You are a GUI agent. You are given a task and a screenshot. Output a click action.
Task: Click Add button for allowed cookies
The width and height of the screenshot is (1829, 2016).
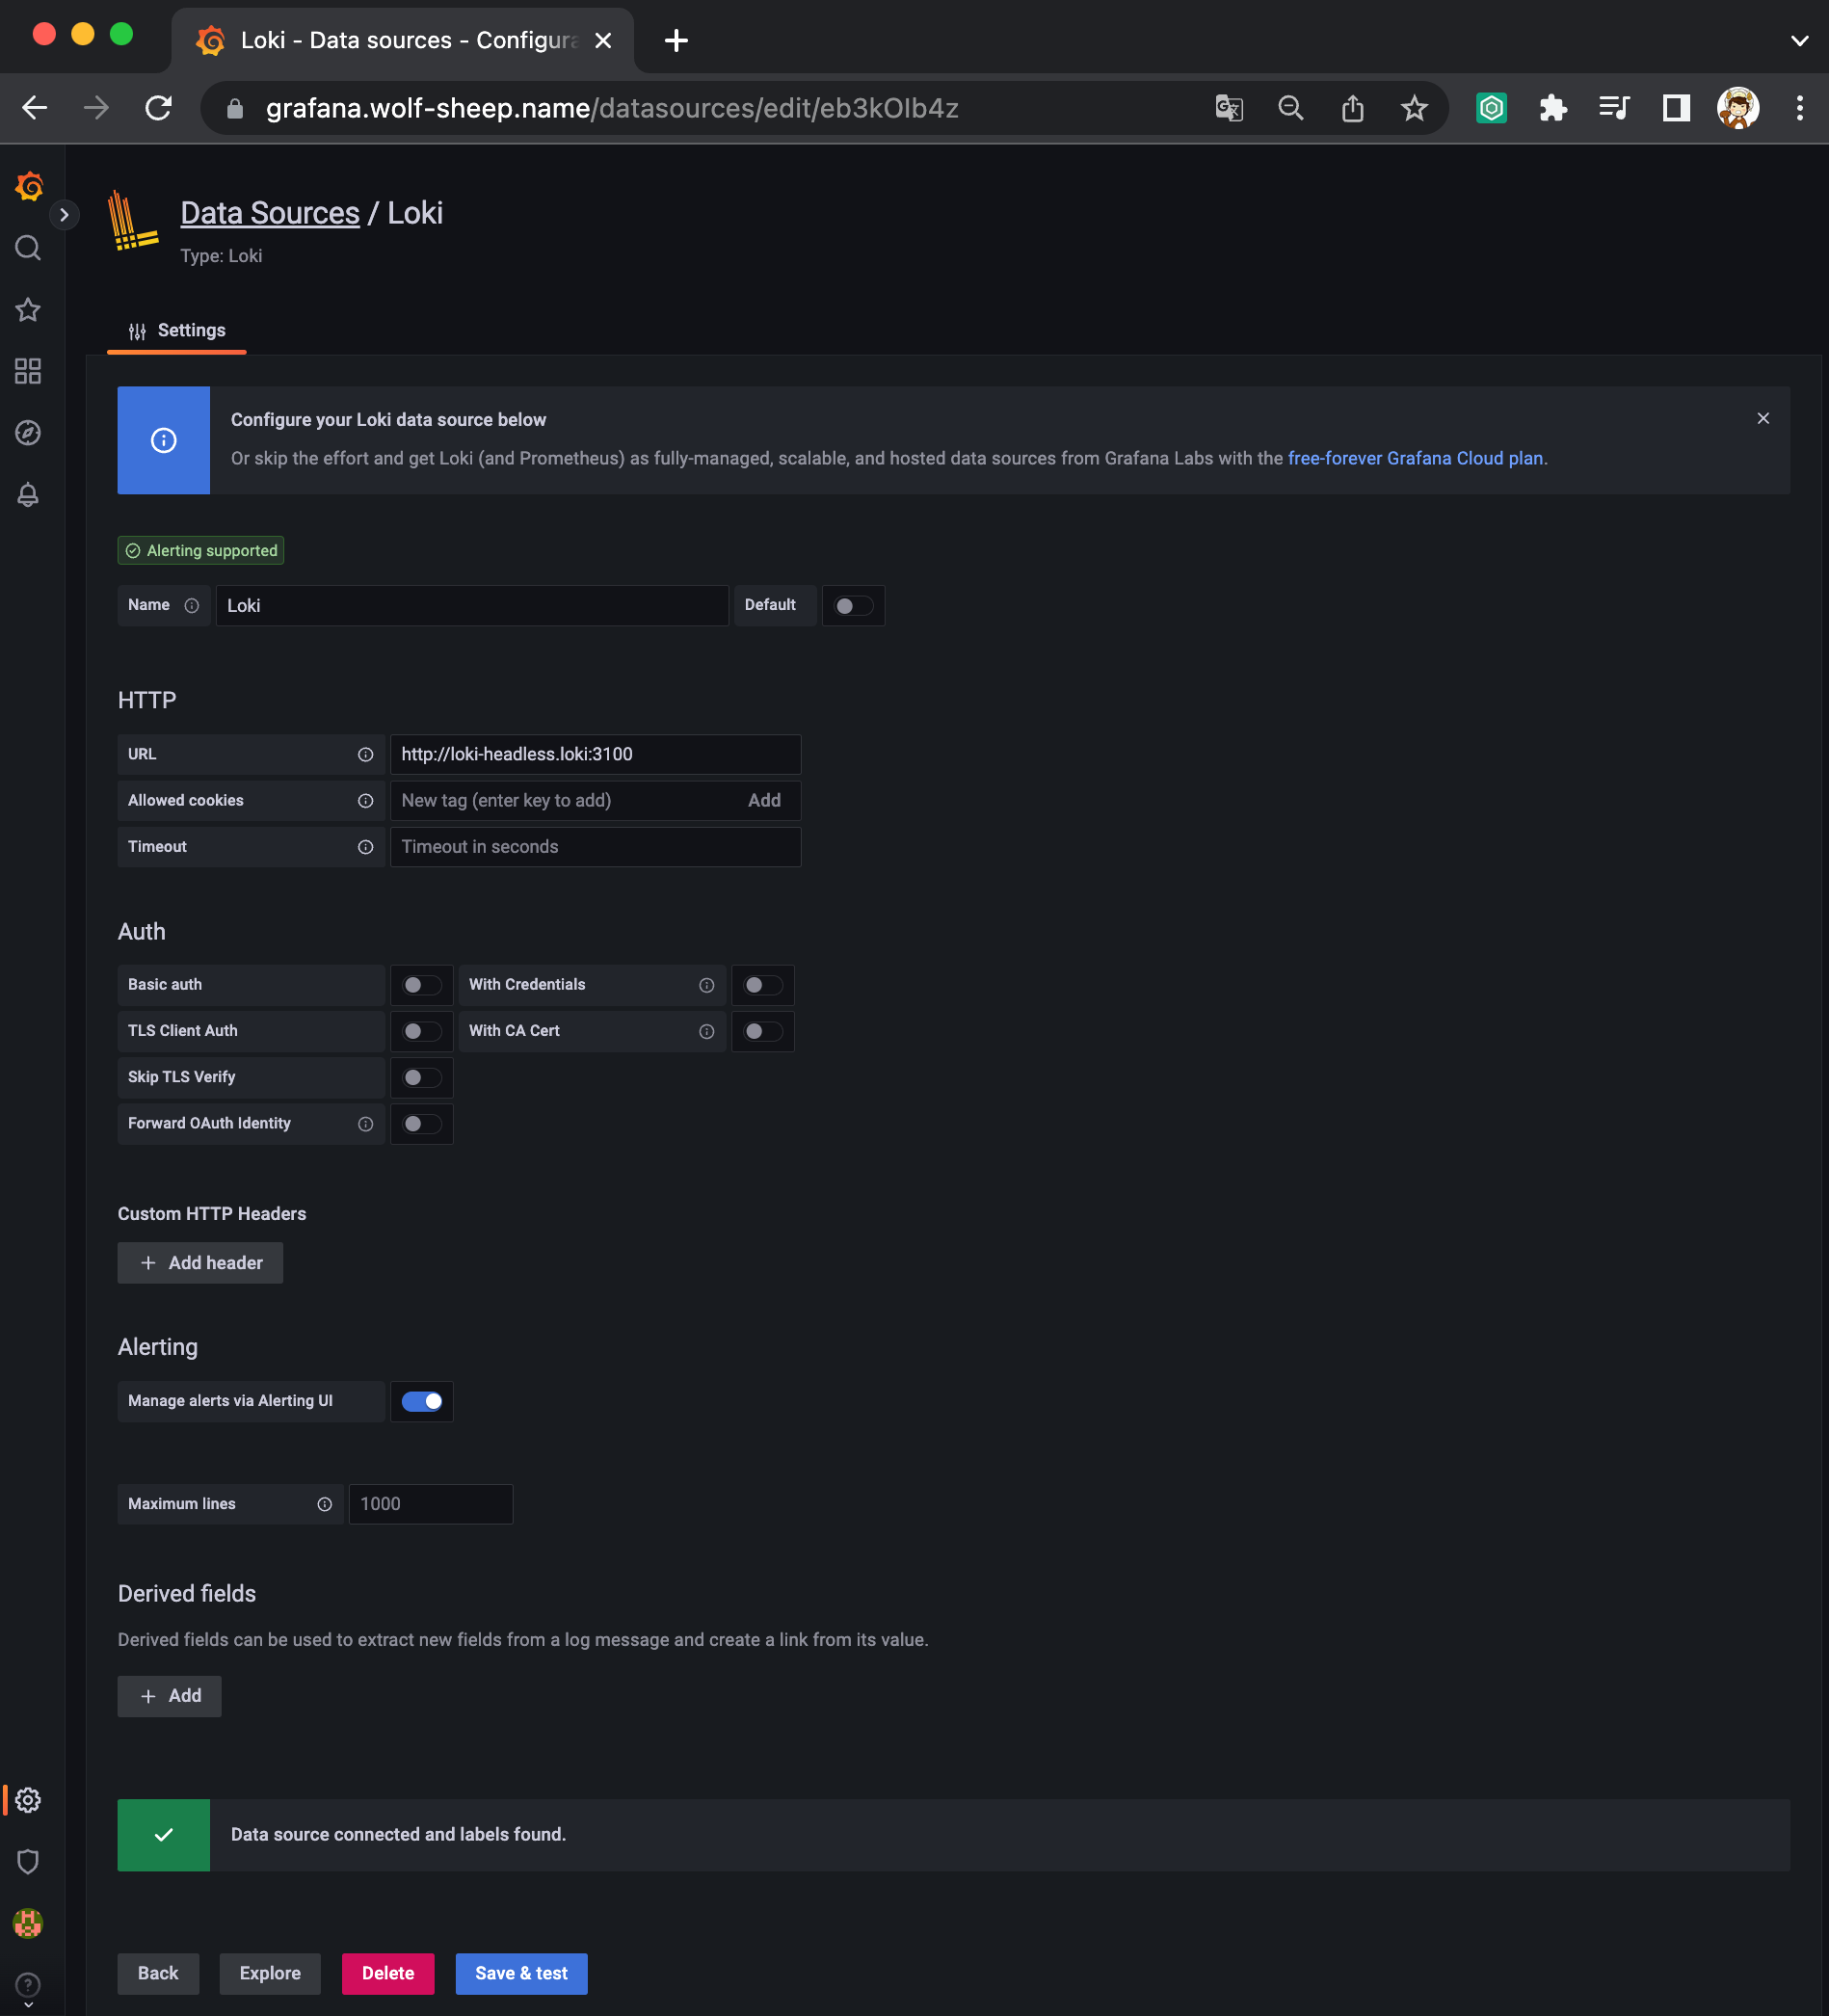point(764,800)
